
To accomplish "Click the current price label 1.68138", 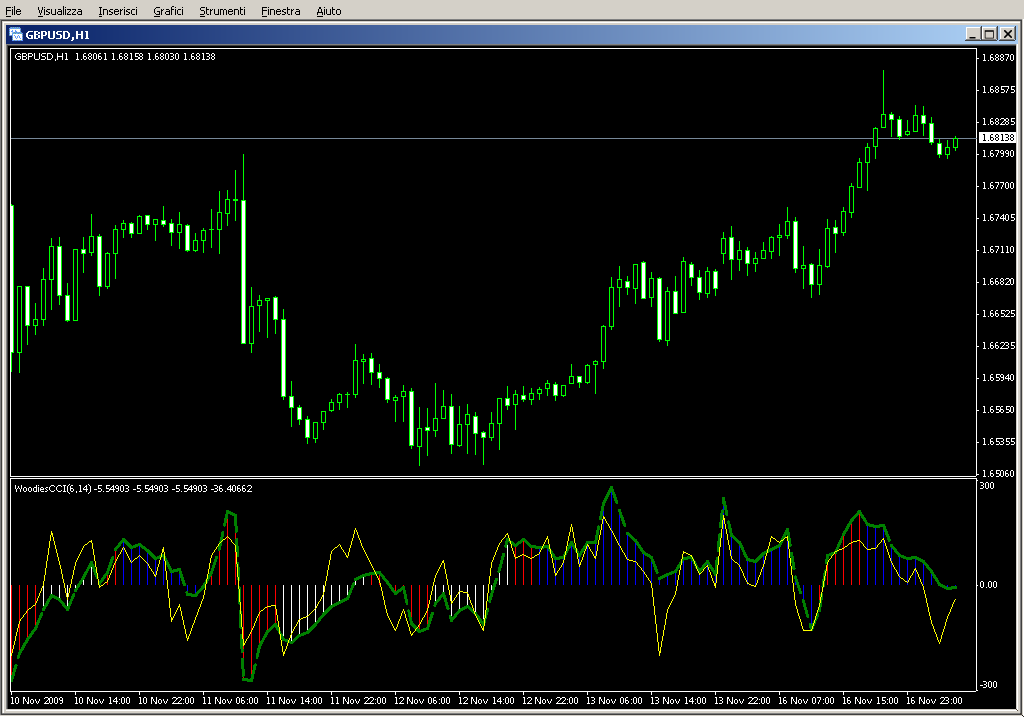I will tap(998, 138).
